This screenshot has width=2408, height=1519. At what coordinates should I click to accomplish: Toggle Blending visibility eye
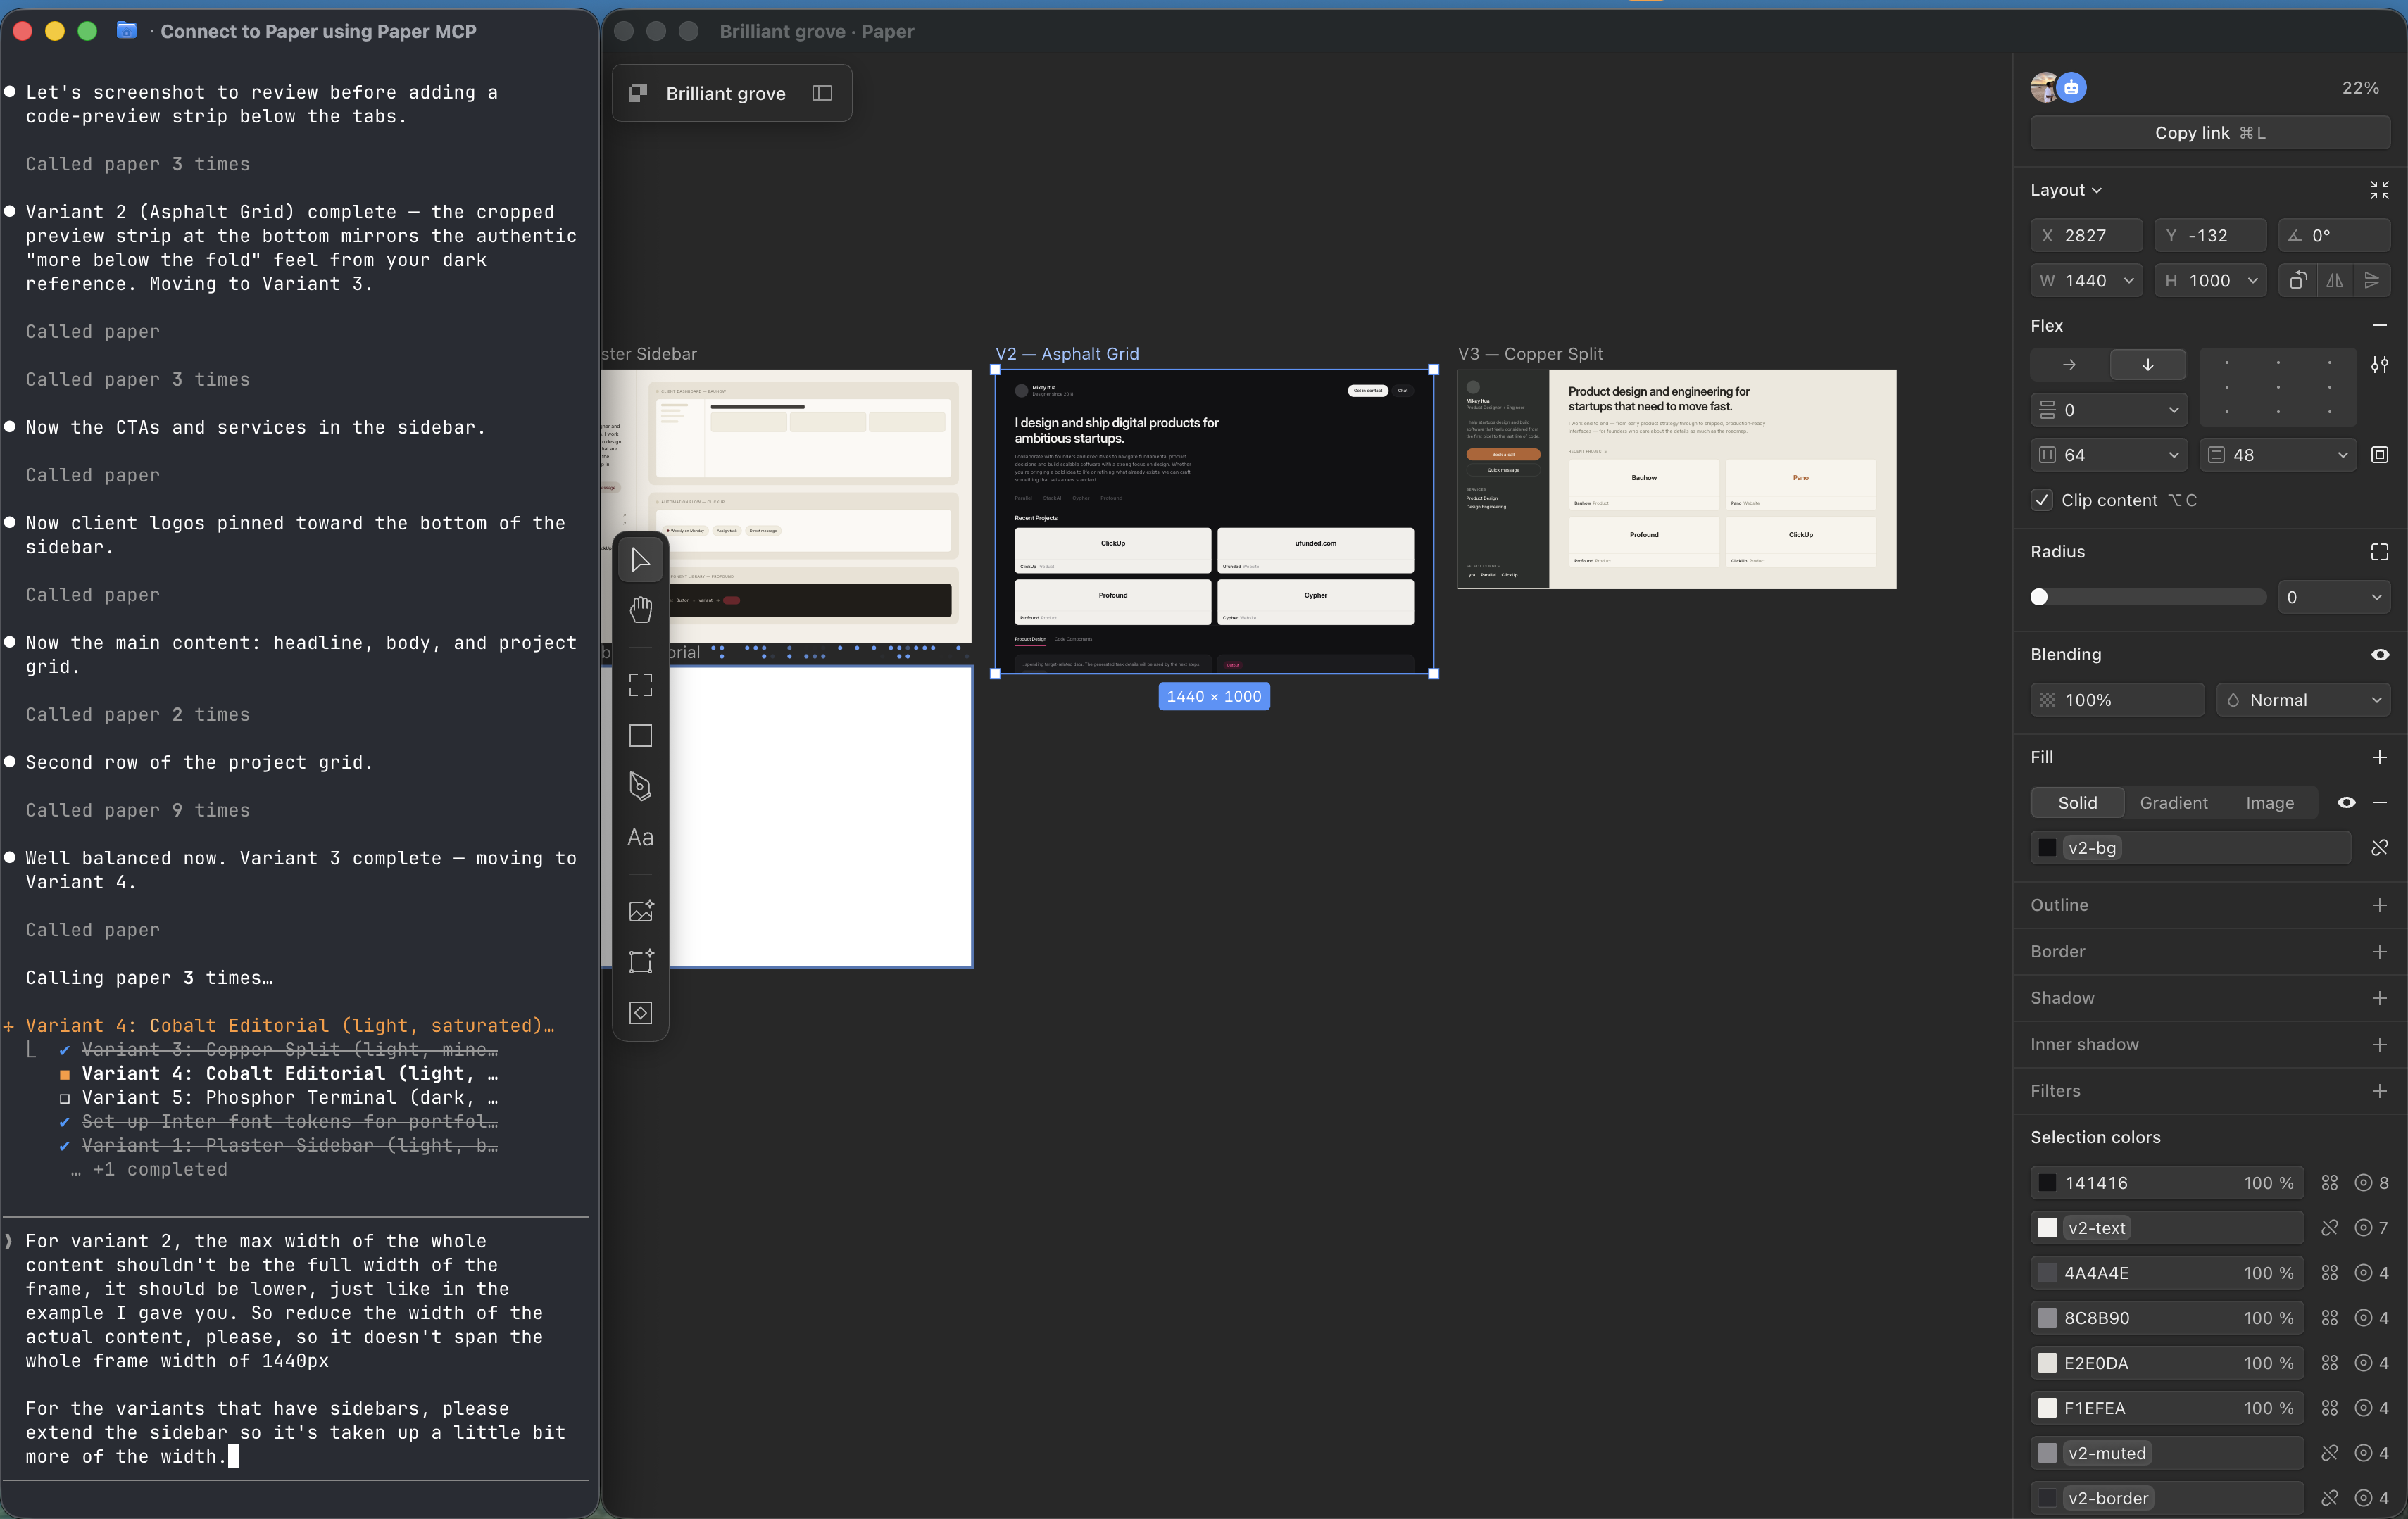(x=2379, y=655)
